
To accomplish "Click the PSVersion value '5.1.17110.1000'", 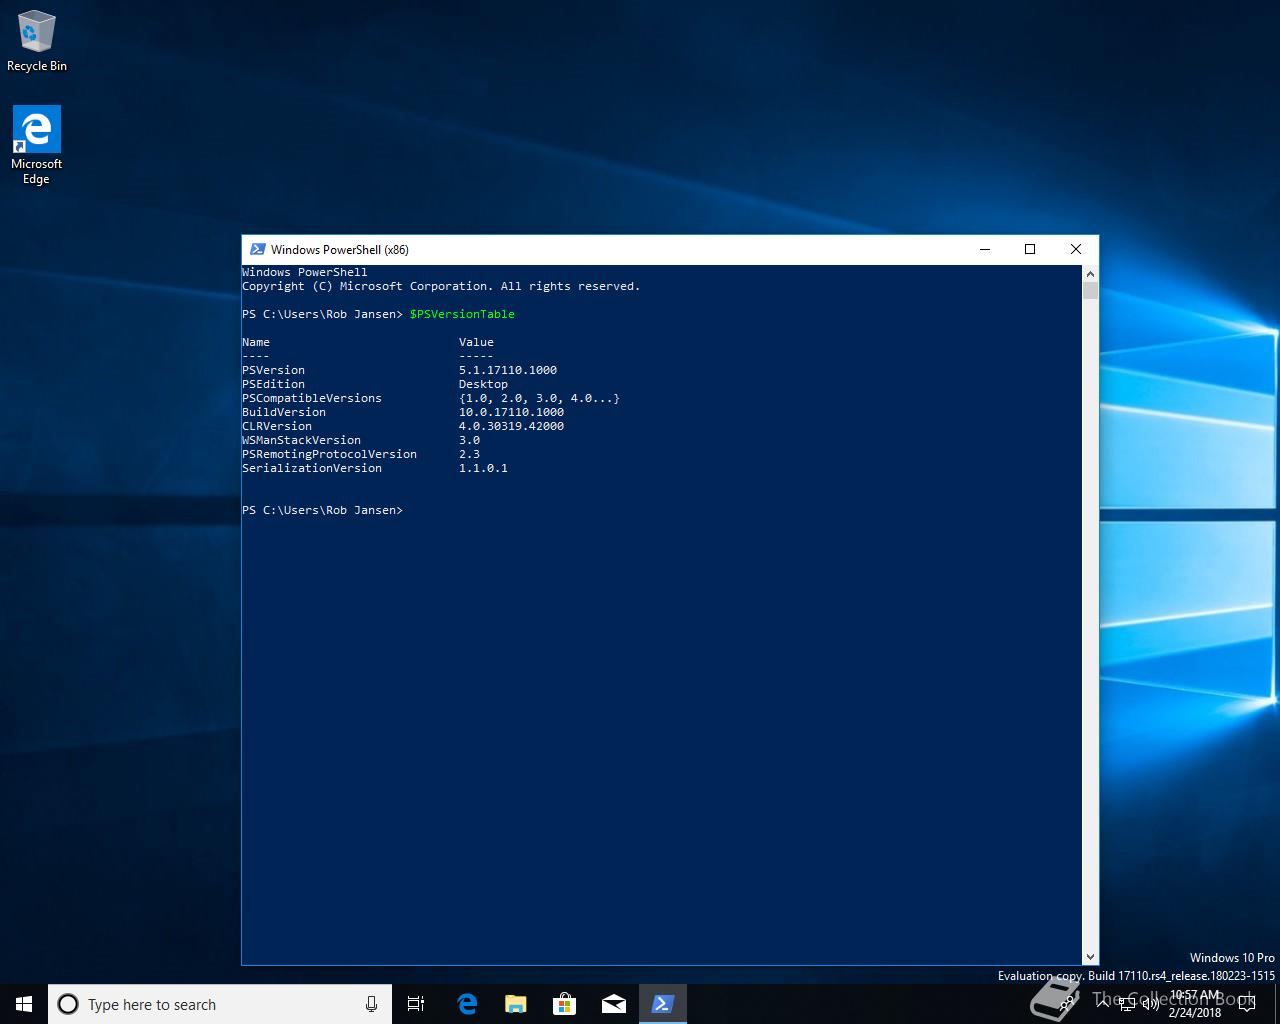I will click(x=508, y=370).
